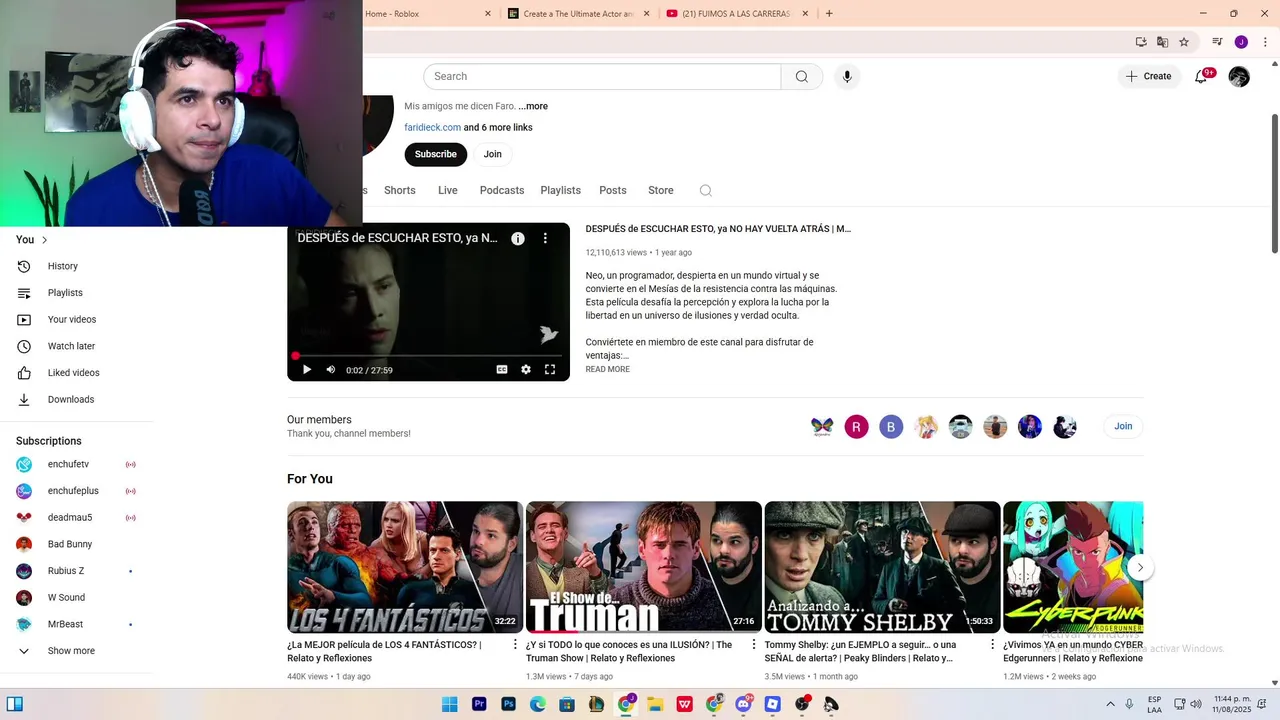Play the featured video

coord(306,370)
